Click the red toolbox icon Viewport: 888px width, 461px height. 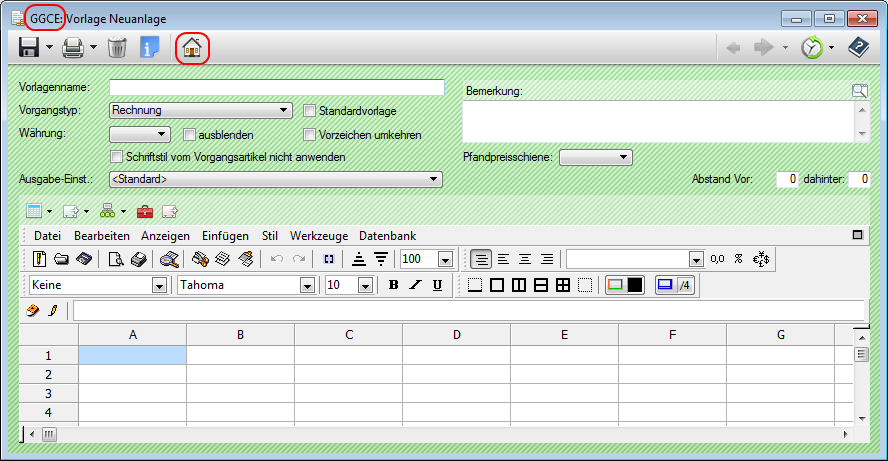tap(145, 211)
